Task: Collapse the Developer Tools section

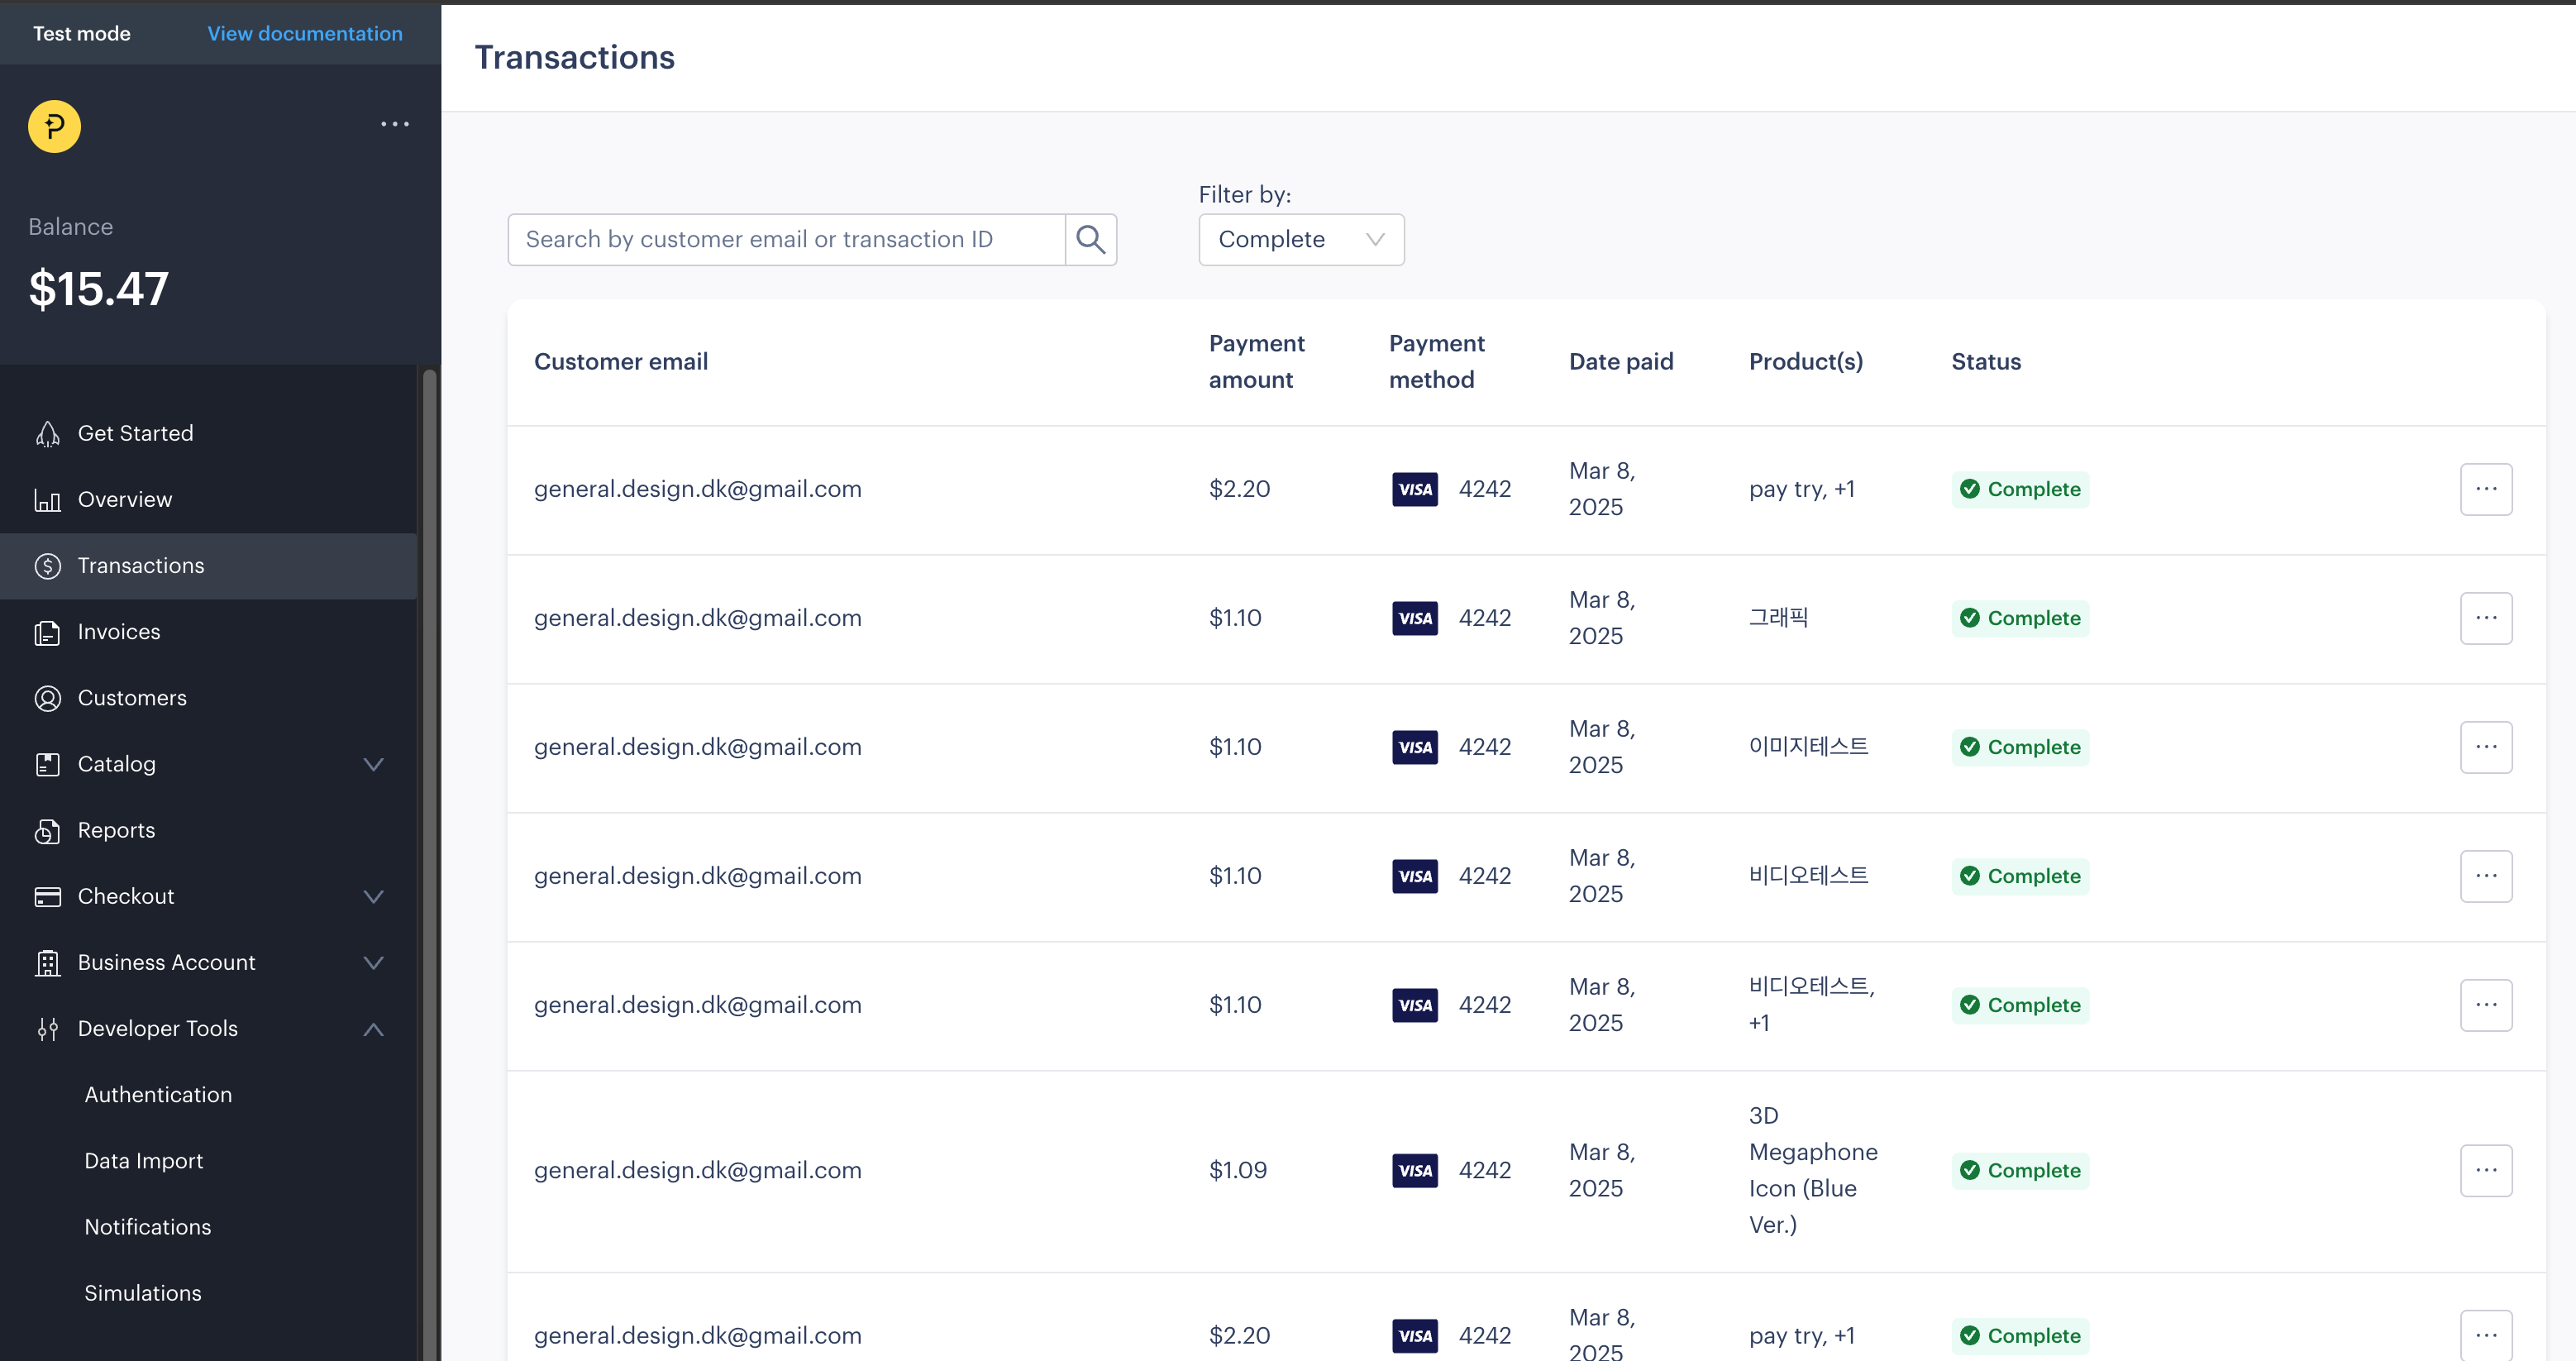Action: [x=373, y=1029]
